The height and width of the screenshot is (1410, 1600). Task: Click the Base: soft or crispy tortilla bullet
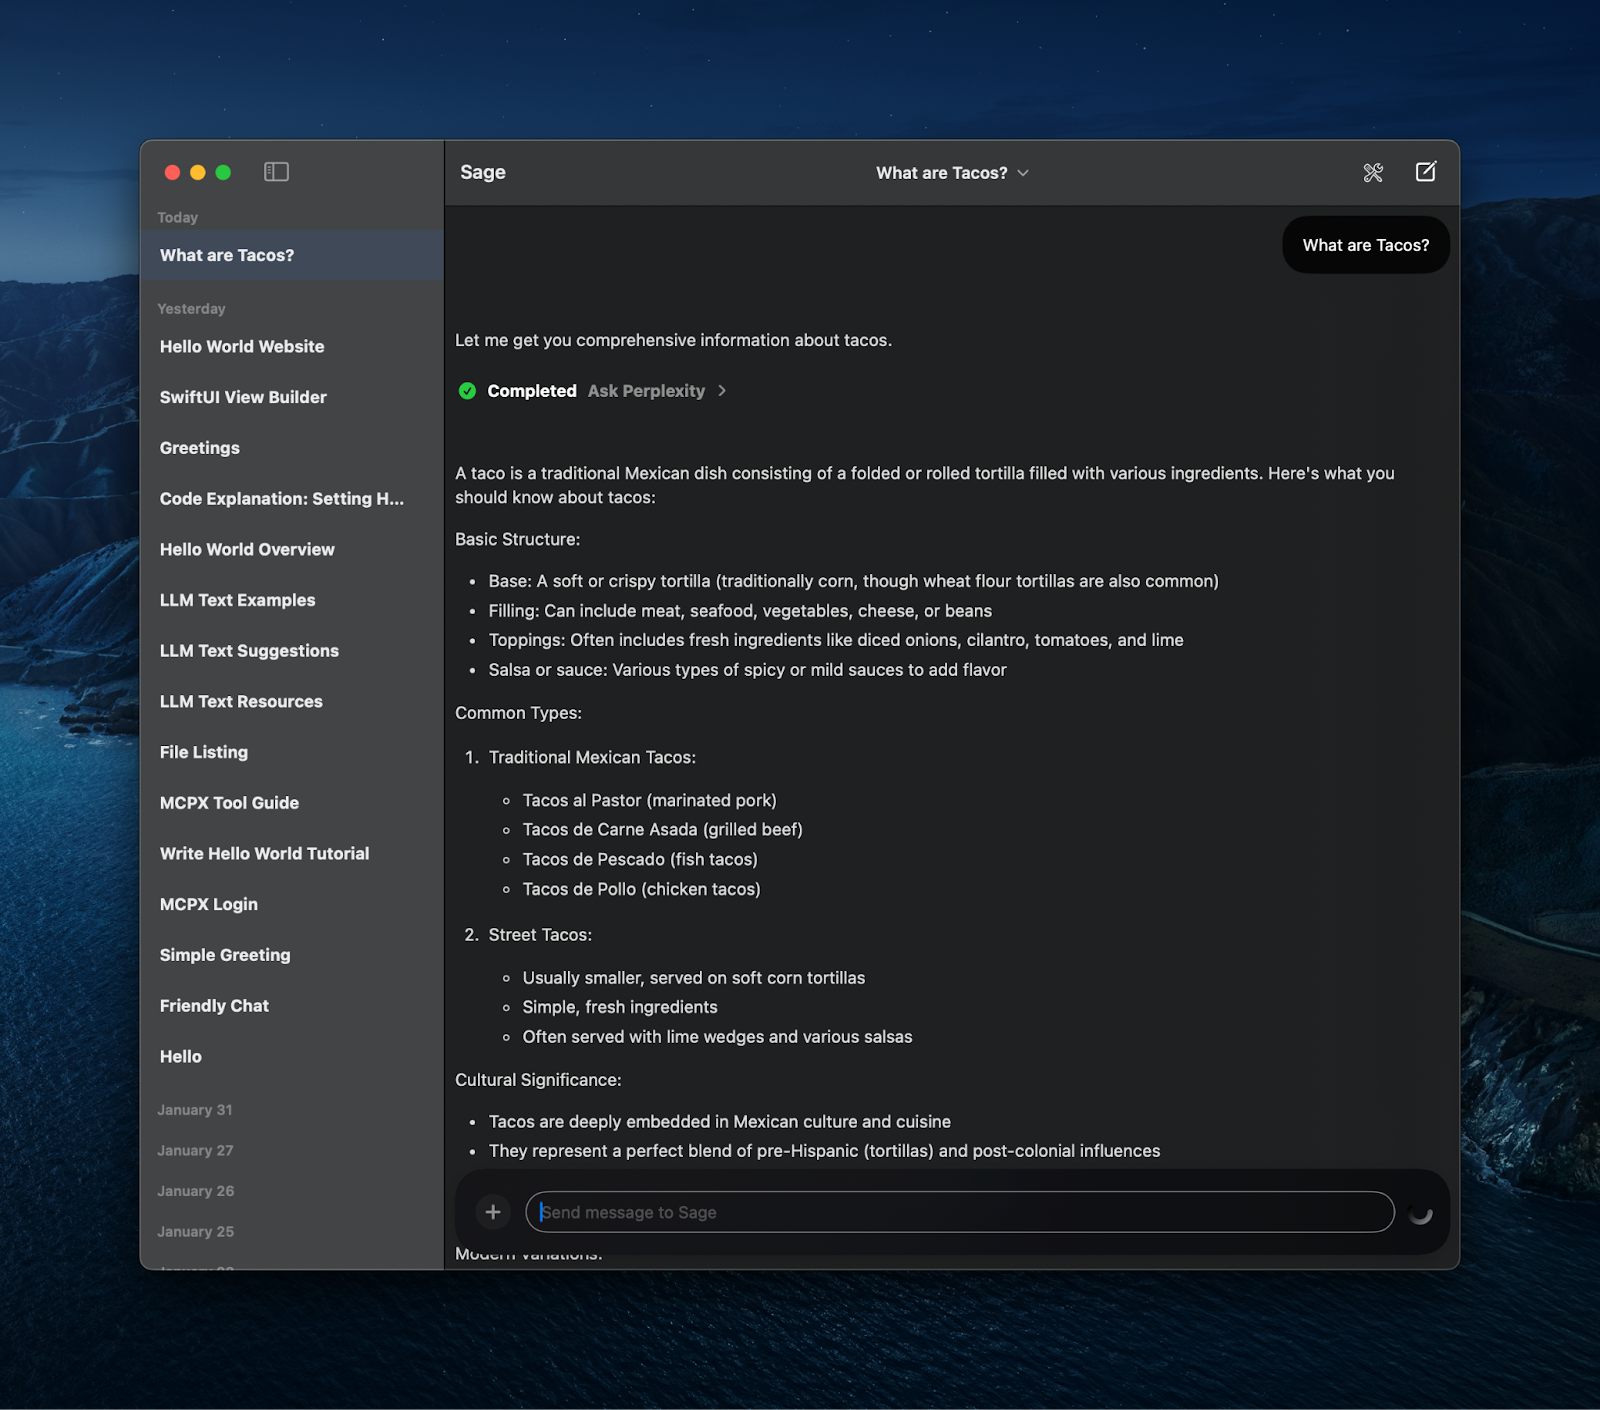854,581
